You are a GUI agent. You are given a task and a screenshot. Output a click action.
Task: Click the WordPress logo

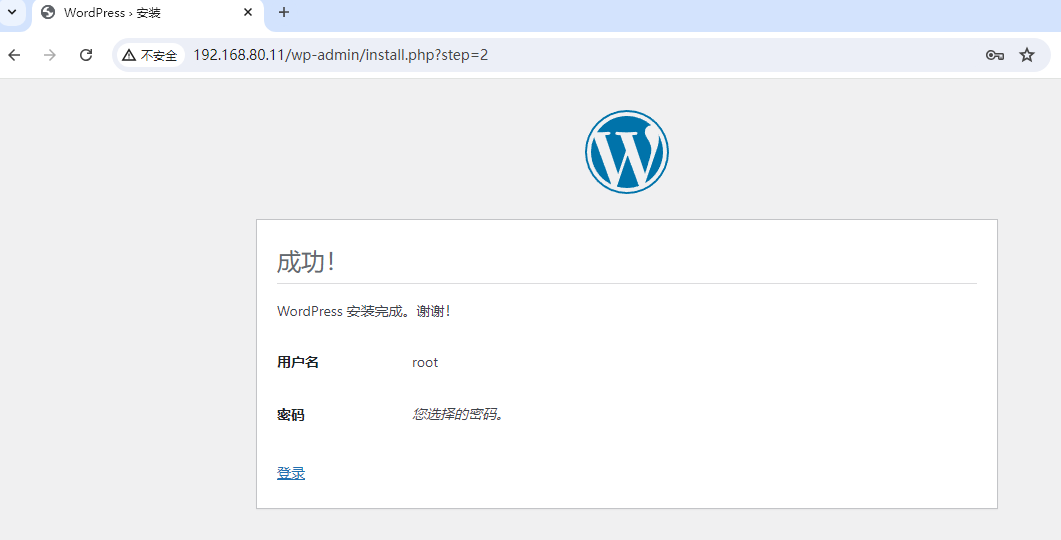[x=627, y=152]
